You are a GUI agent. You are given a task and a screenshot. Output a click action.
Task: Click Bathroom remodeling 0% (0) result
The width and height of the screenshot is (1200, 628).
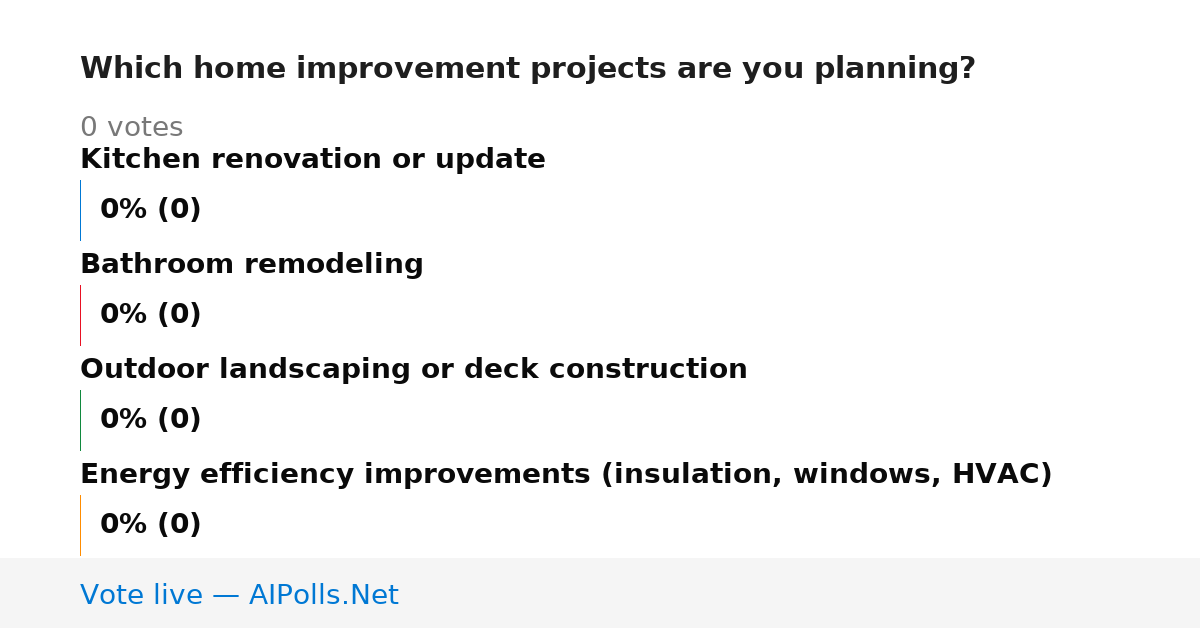pyautogui.click(x=151, y=315)
